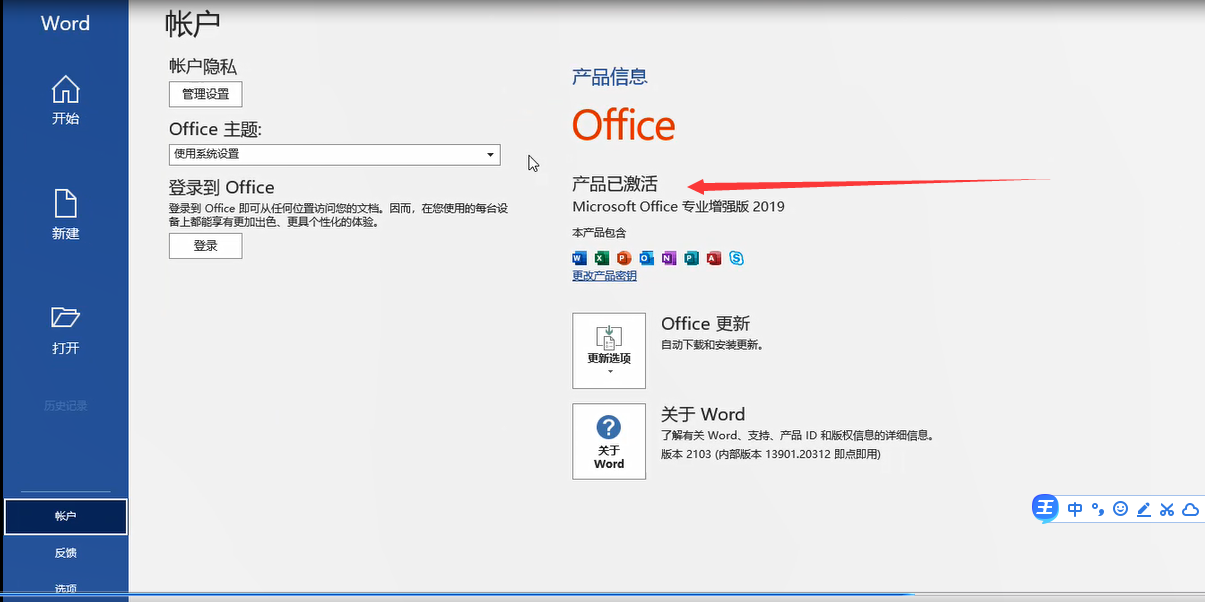
Task: Open the 反馈 (Feedback) sidebar item
Action: 65,553
